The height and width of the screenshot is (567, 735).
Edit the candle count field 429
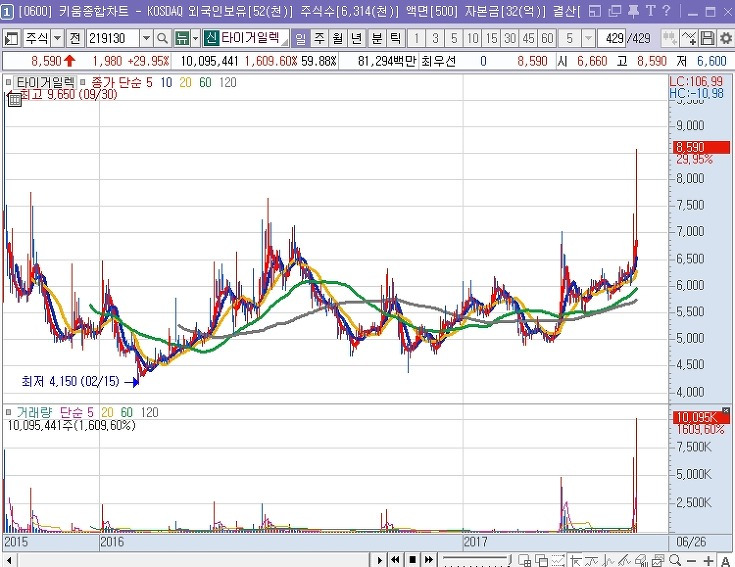612,38
